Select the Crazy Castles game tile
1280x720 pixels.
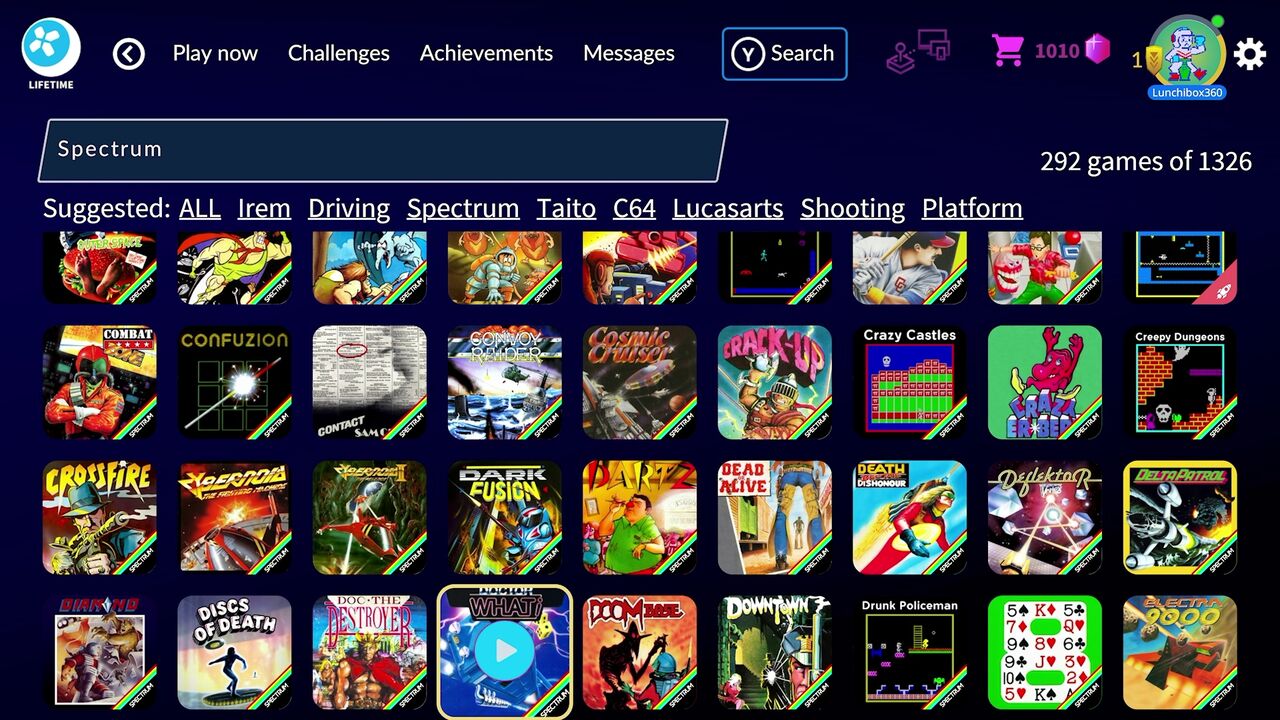910,382
